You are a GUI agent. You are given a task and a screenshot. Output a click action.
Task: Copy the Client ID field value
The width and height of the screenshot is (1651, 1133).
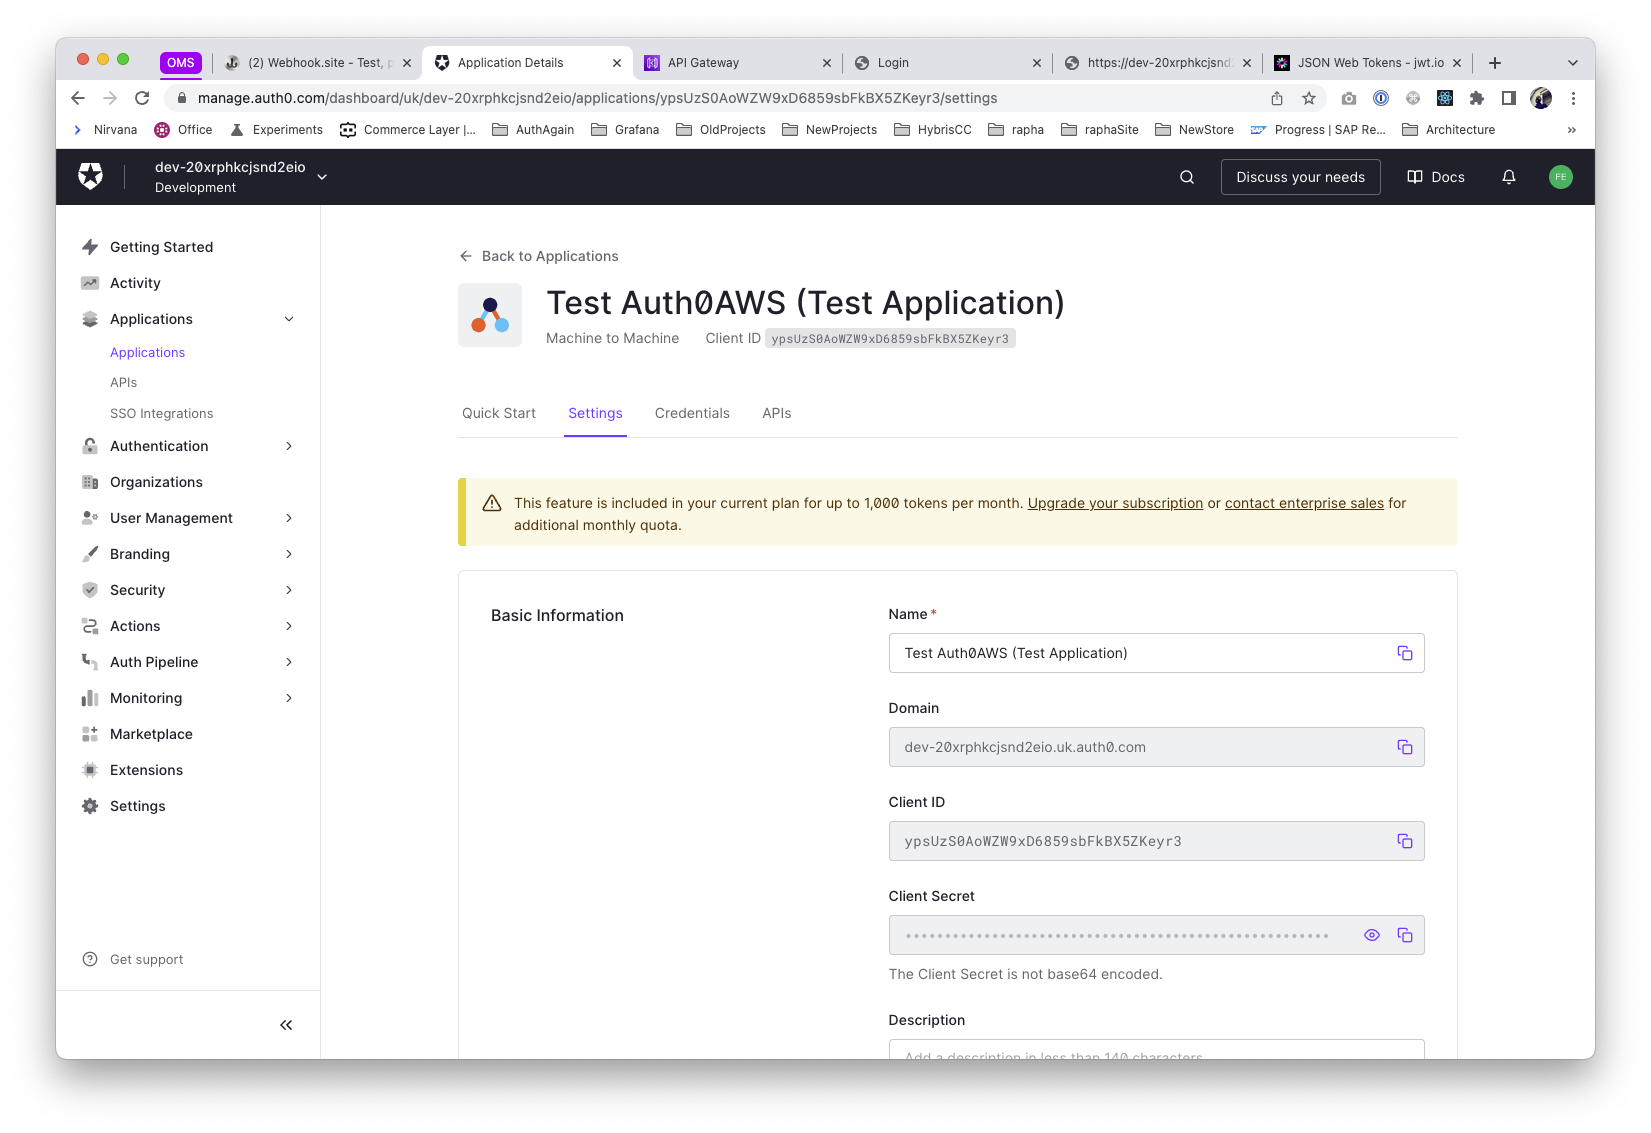pyautogui.click(x=1404, y=841)
